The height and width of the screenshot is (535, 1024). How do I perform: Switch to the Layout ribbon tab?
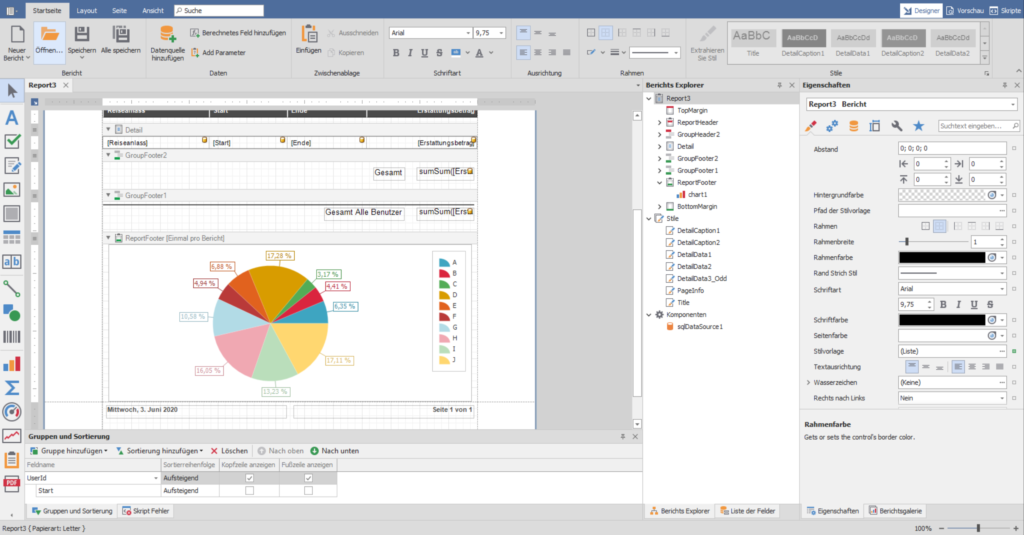(x=87, y=9)
